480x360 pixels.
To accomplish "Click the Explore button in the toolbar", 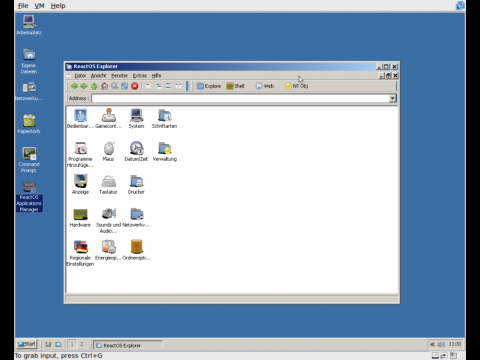I will [x=209, y=86].
